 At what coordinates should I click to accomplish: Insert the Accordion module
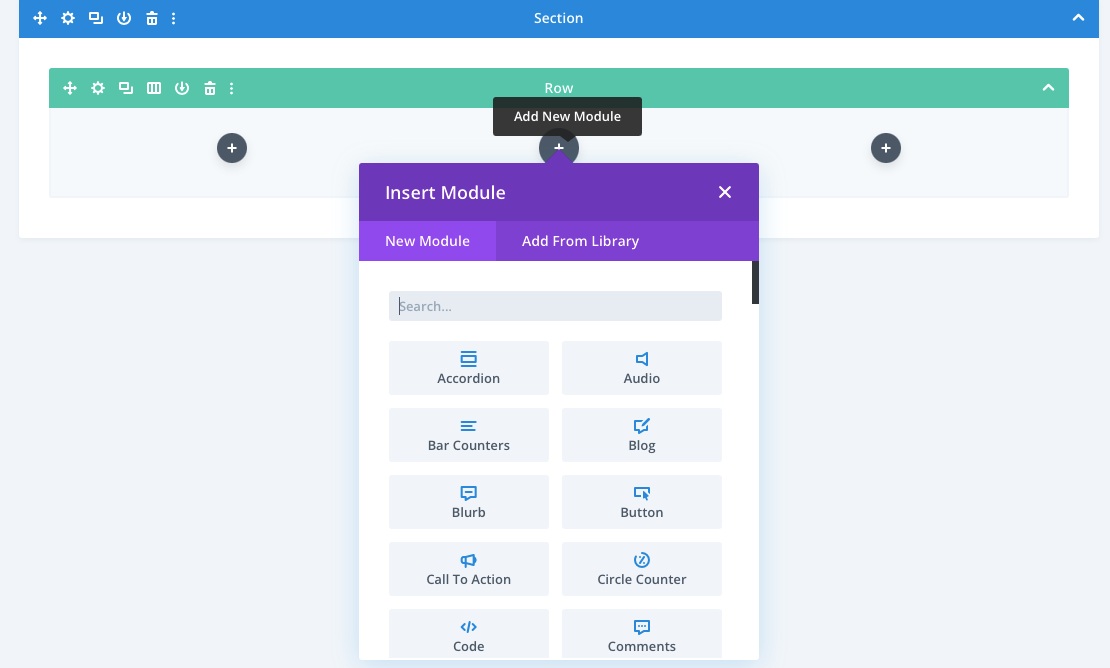[x=468, y=367]
